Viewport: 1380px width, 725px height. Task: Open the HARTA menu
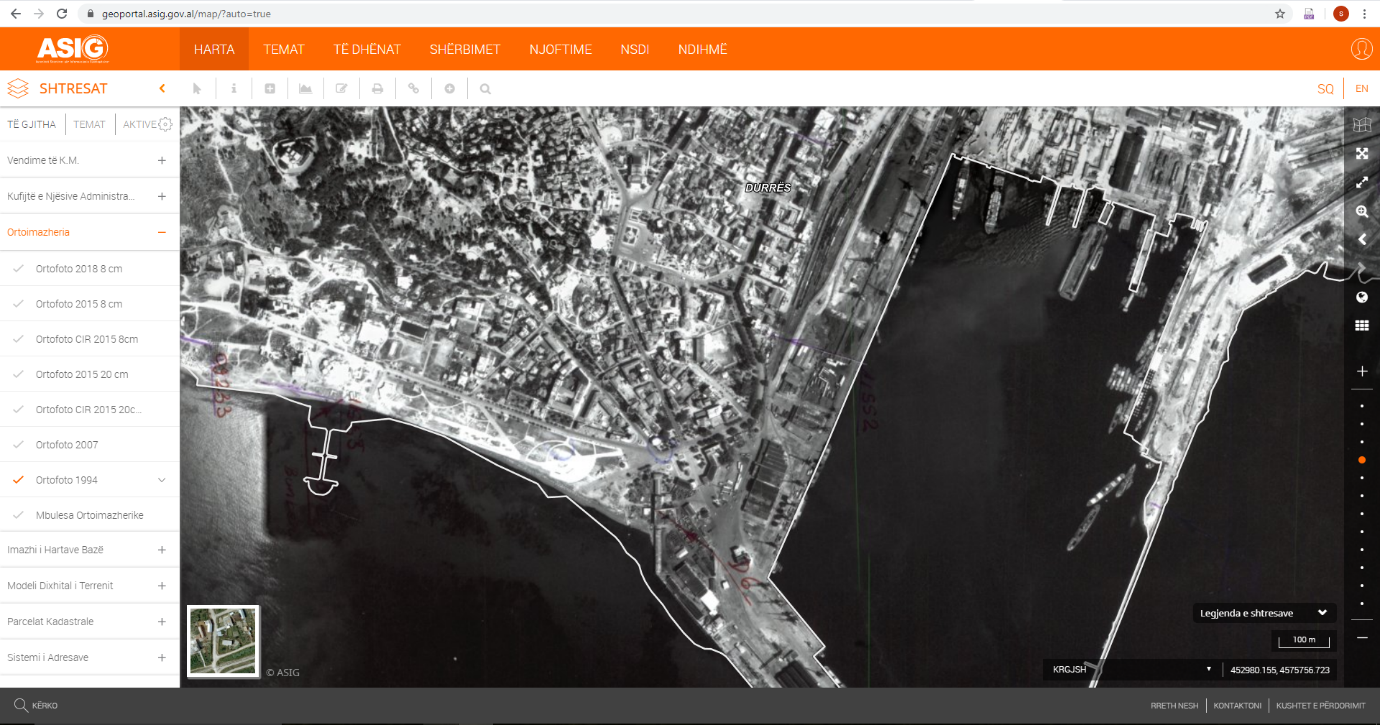pos(214,49)
